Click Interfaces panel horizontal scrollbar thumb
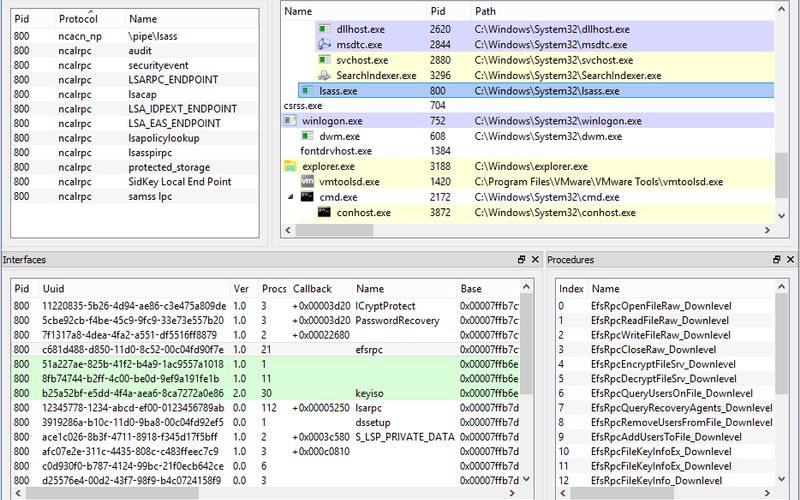This screenshot has width=800, height=500. coord(112,493)
